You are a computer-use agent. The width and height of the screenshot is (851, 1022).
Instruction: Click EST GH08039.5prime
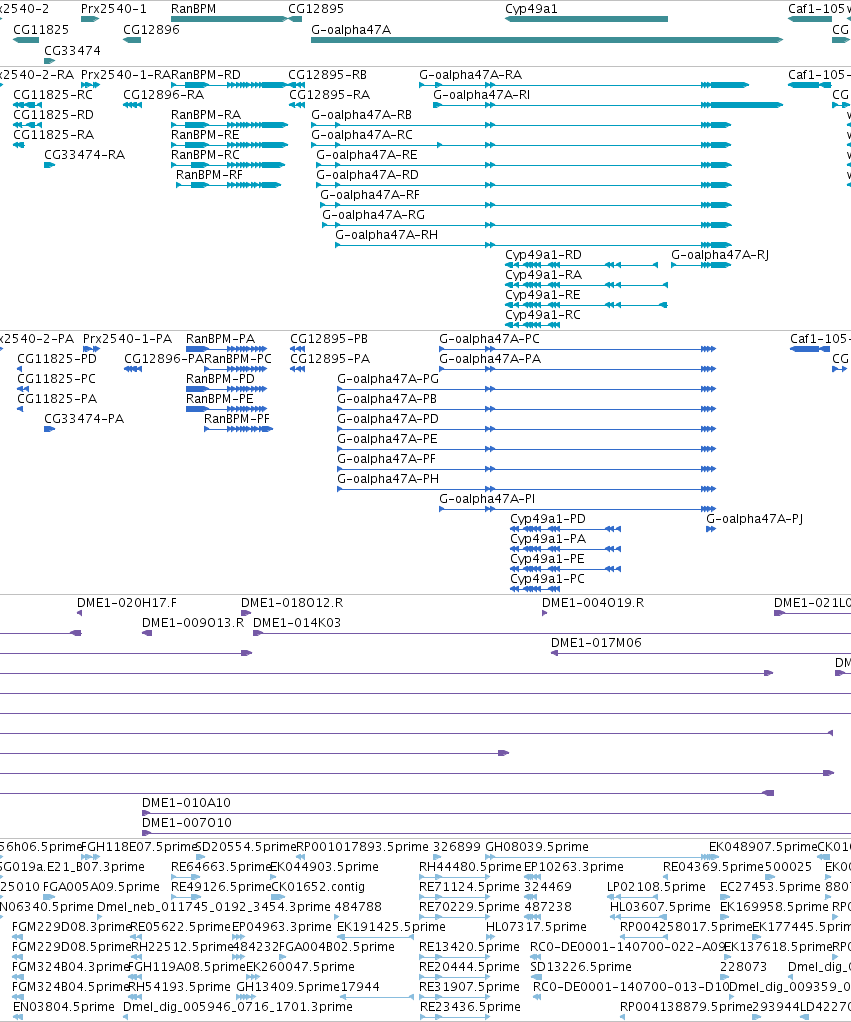537,847
